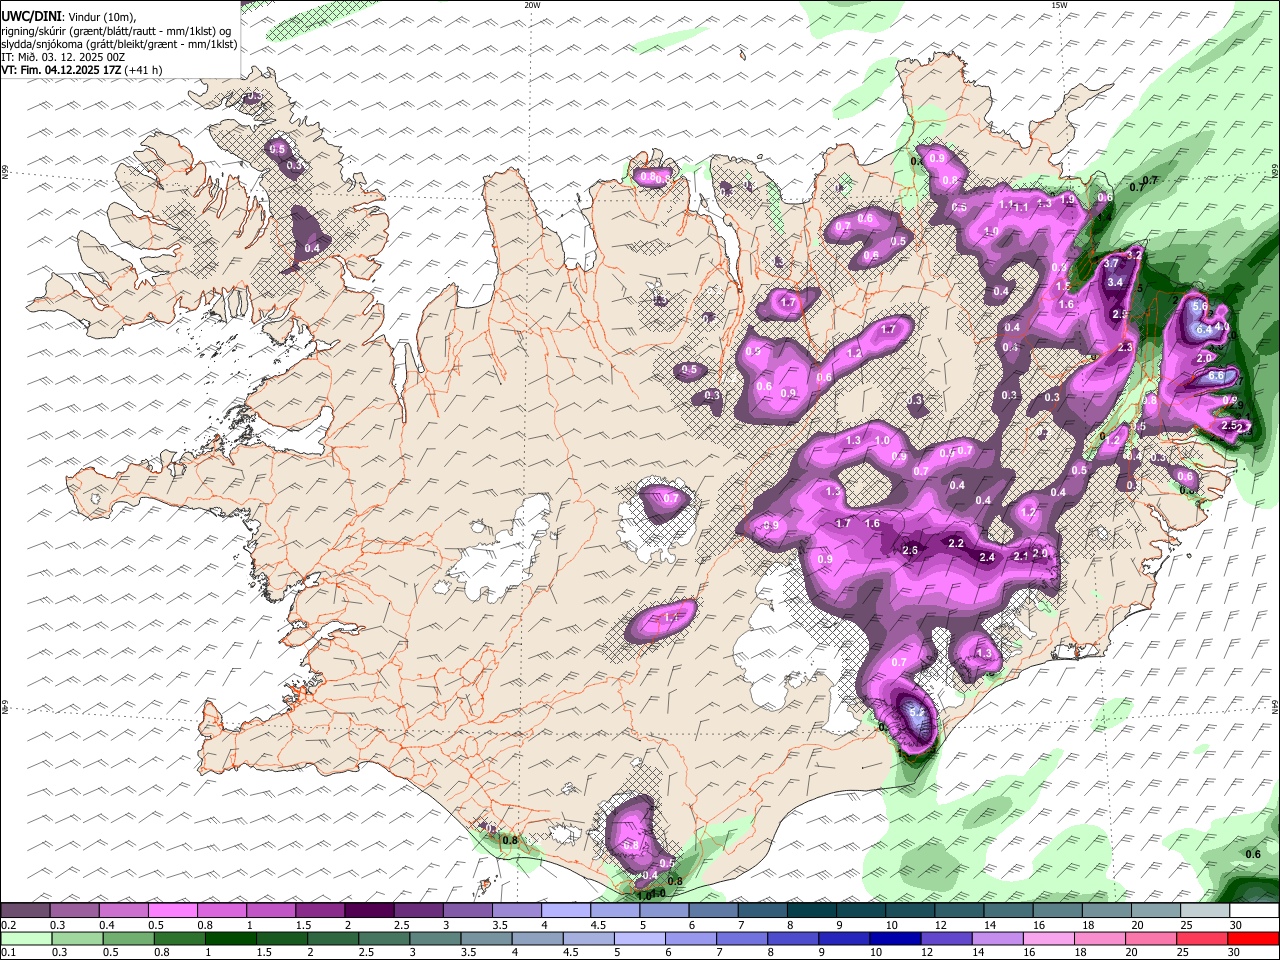The width and height of the screenshot is (1280, 960).
Task: Click the "Vindur (10m)" header text
Action: pos(101,17)
